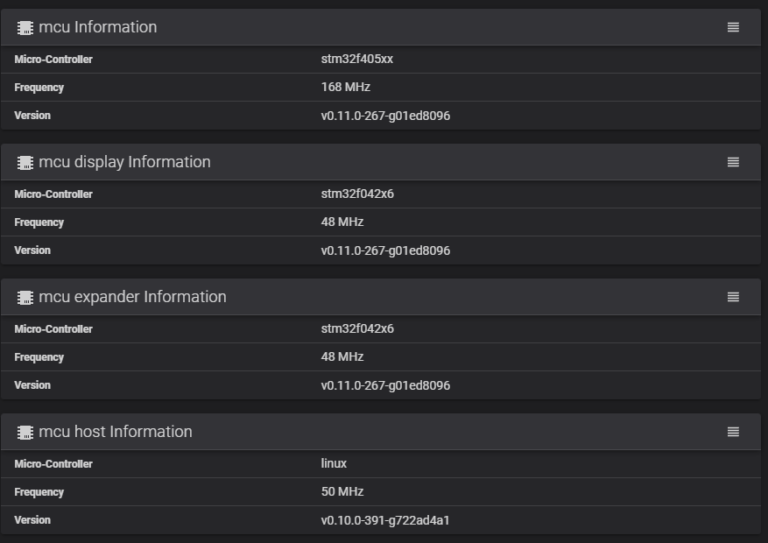Viewport: 768px width, 543px height.
Task: Open the hamburger menu on mcu expander panel
Action: tap(733, 297)
